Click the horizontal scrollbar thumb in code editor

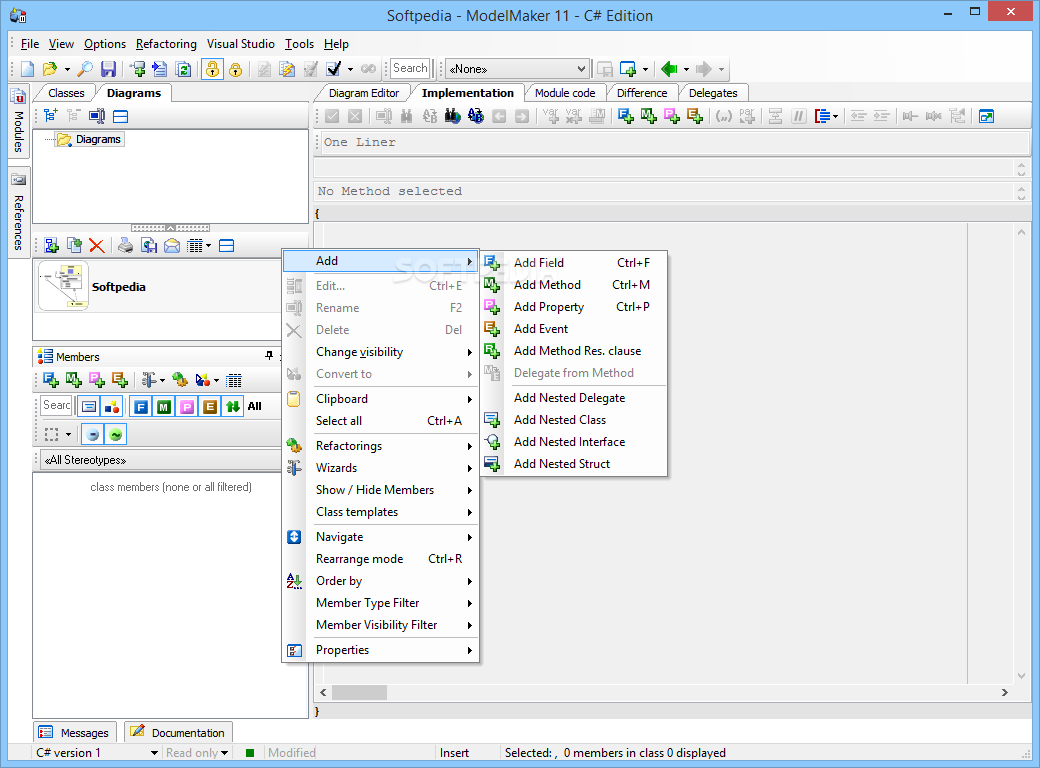tap(359, 692)
